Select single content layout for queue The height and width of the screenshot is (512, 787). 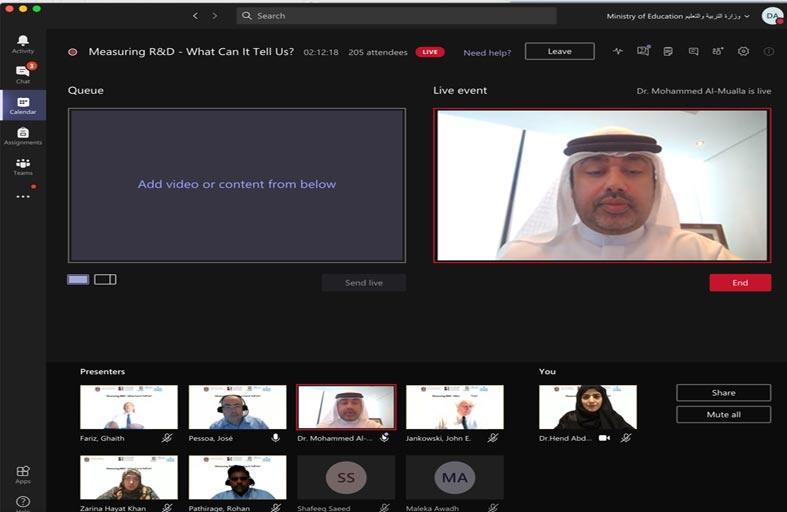coord(78,279)
